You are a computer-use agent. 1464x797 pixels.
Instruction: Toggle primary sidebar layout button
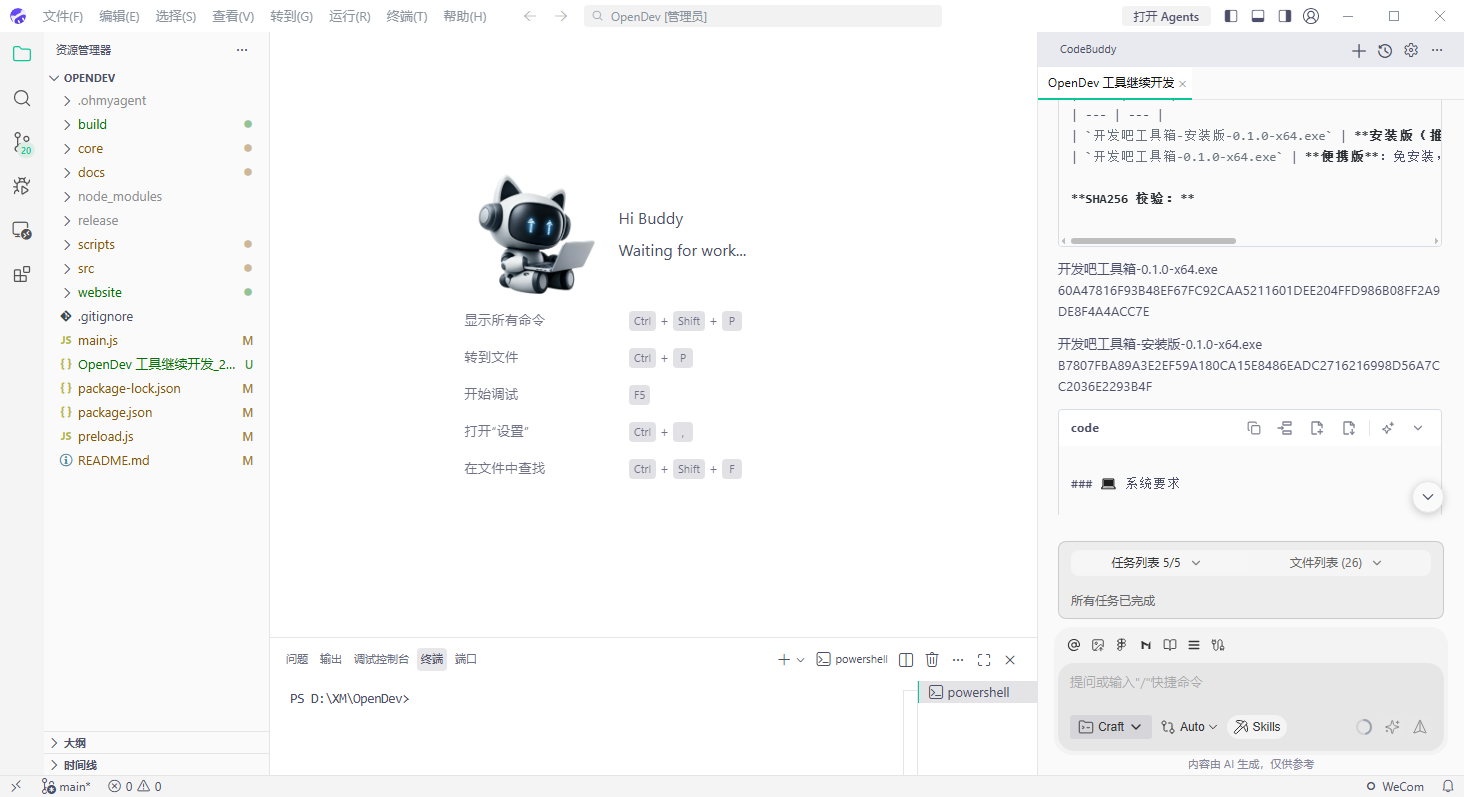pos(1231,16)
